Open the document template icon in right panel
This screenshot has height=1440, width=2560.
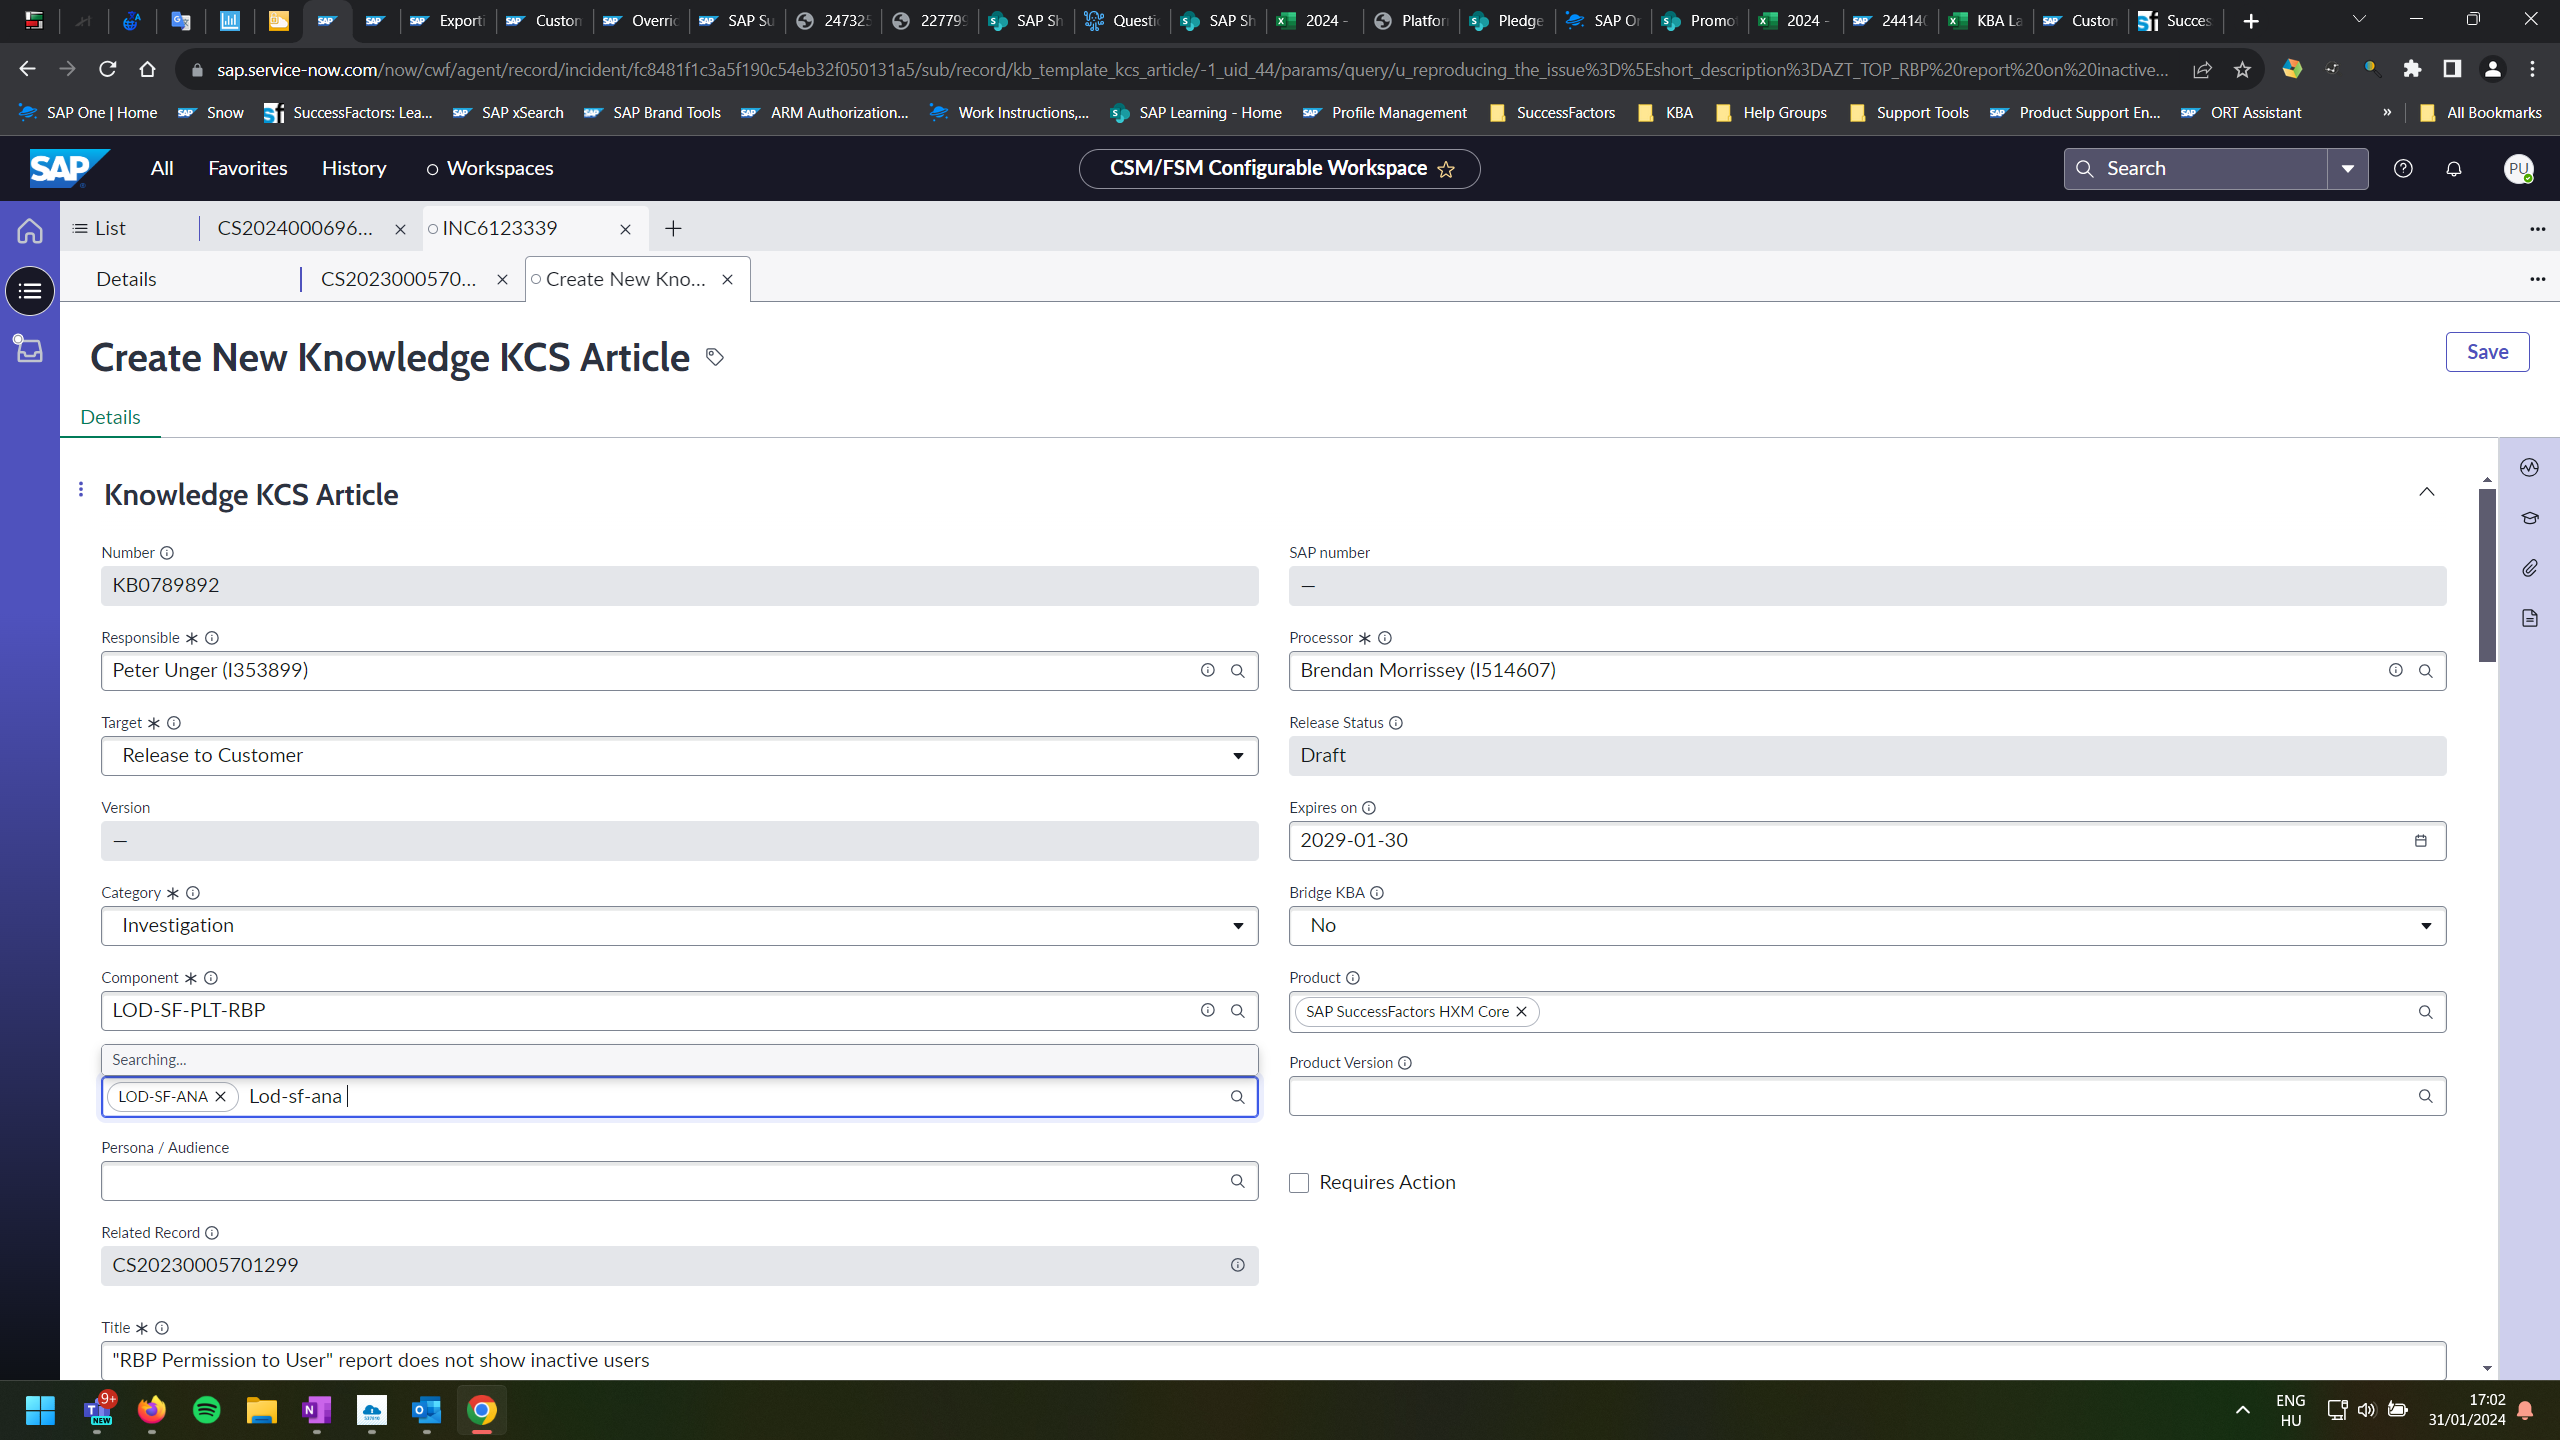coord(2530,618)
